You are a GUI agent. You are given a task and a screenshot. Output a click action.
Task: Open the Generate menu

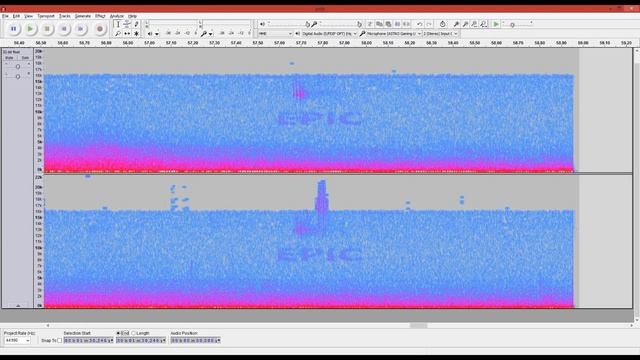point(83,16)
